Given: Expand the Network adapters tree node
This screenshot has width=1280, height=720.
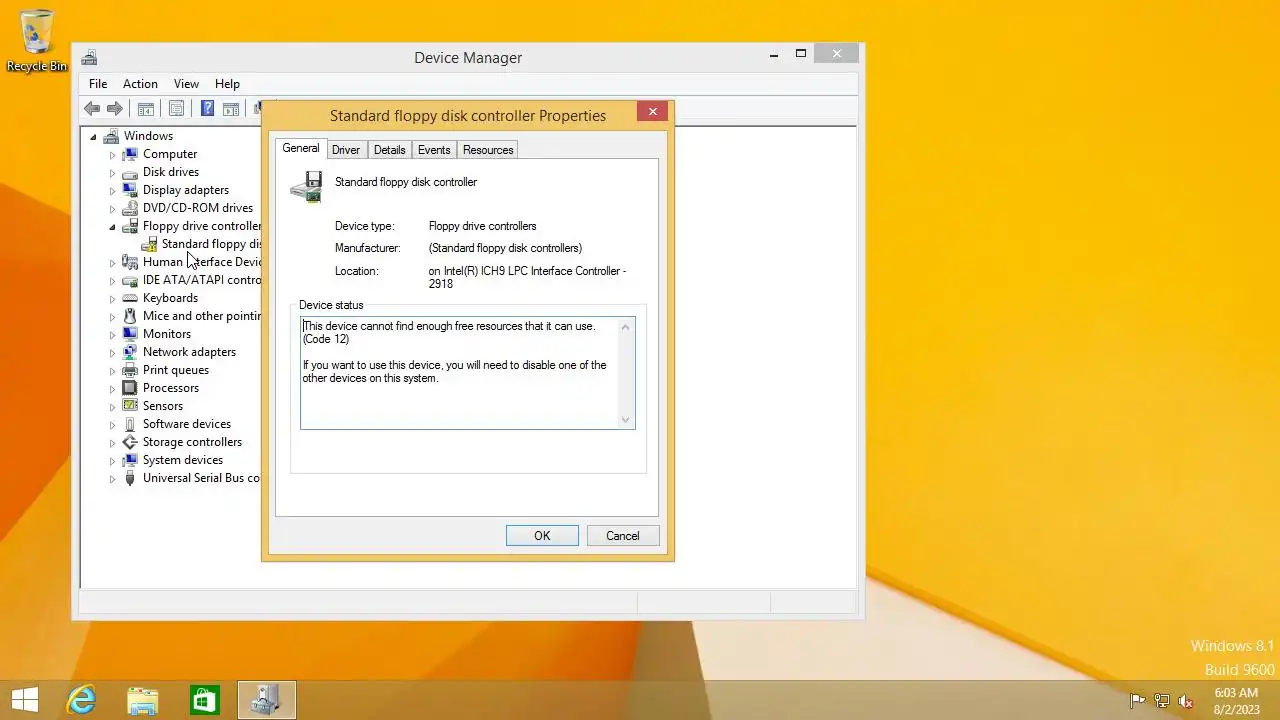Looking at the screenshot, I should click(112, 353).
